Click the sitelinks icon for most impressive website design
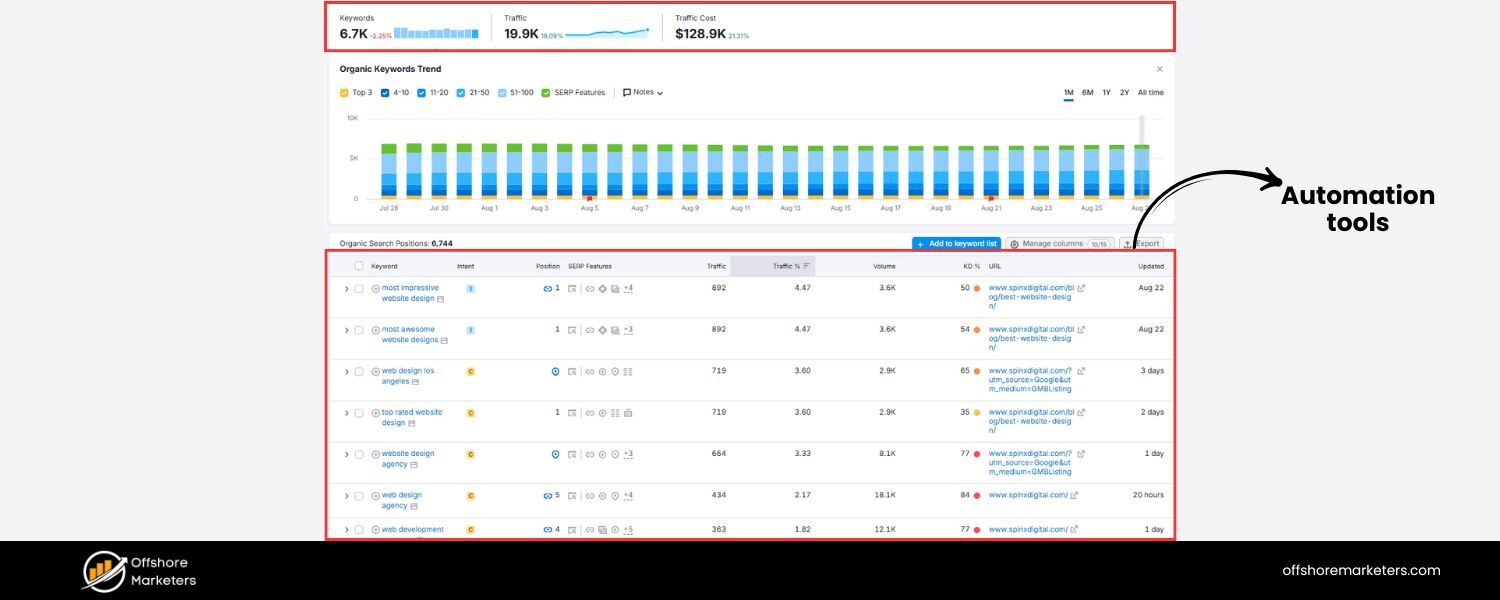Viewport: 1500px width, 600px height. coord(590,288)
